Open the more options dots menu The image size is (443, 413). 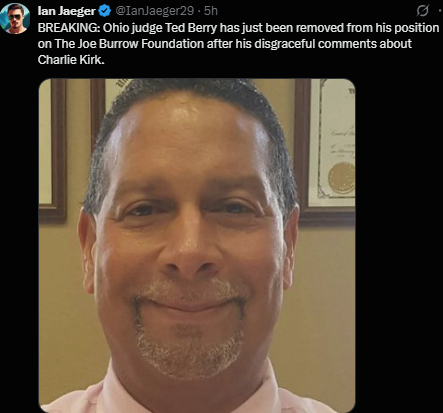440,11
